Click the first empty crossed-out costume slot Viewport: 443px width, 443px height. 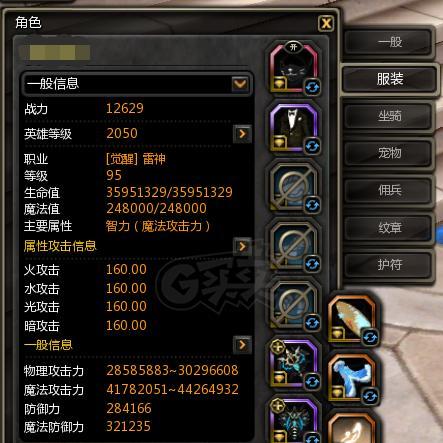coord(293,187)
